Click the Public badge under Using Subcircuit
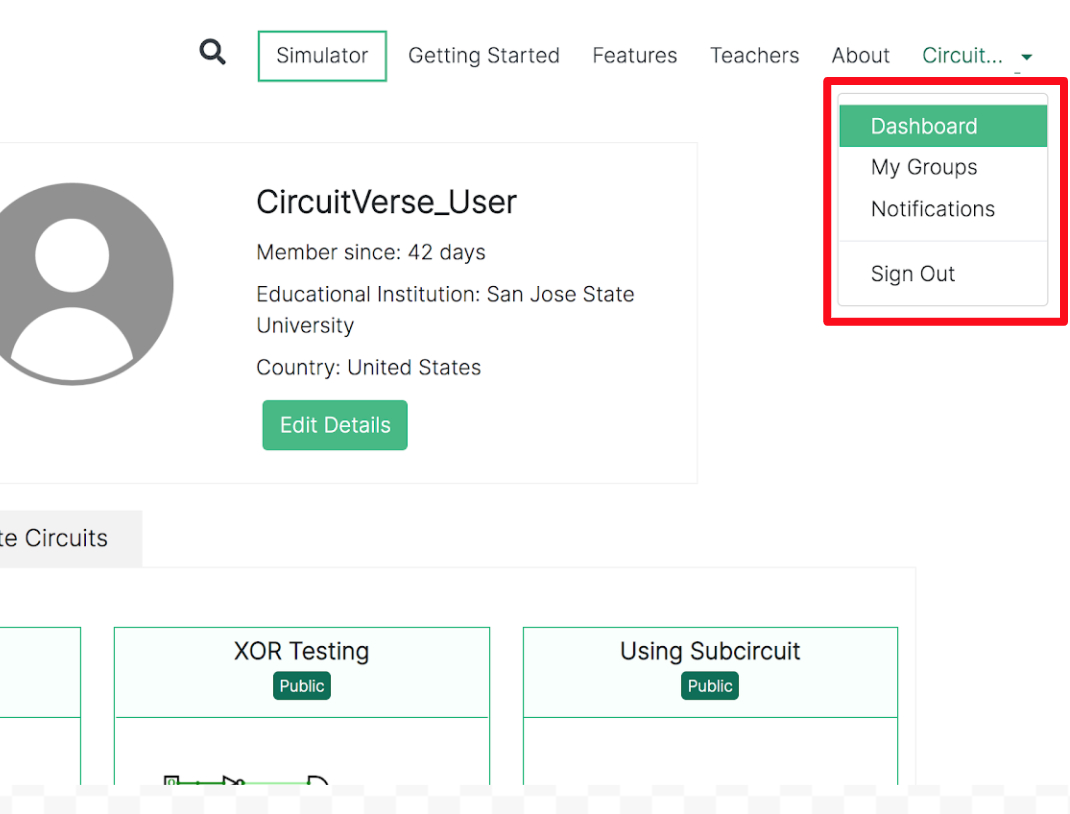Viewport: 1070px width, 814px height. pos(710,686)
